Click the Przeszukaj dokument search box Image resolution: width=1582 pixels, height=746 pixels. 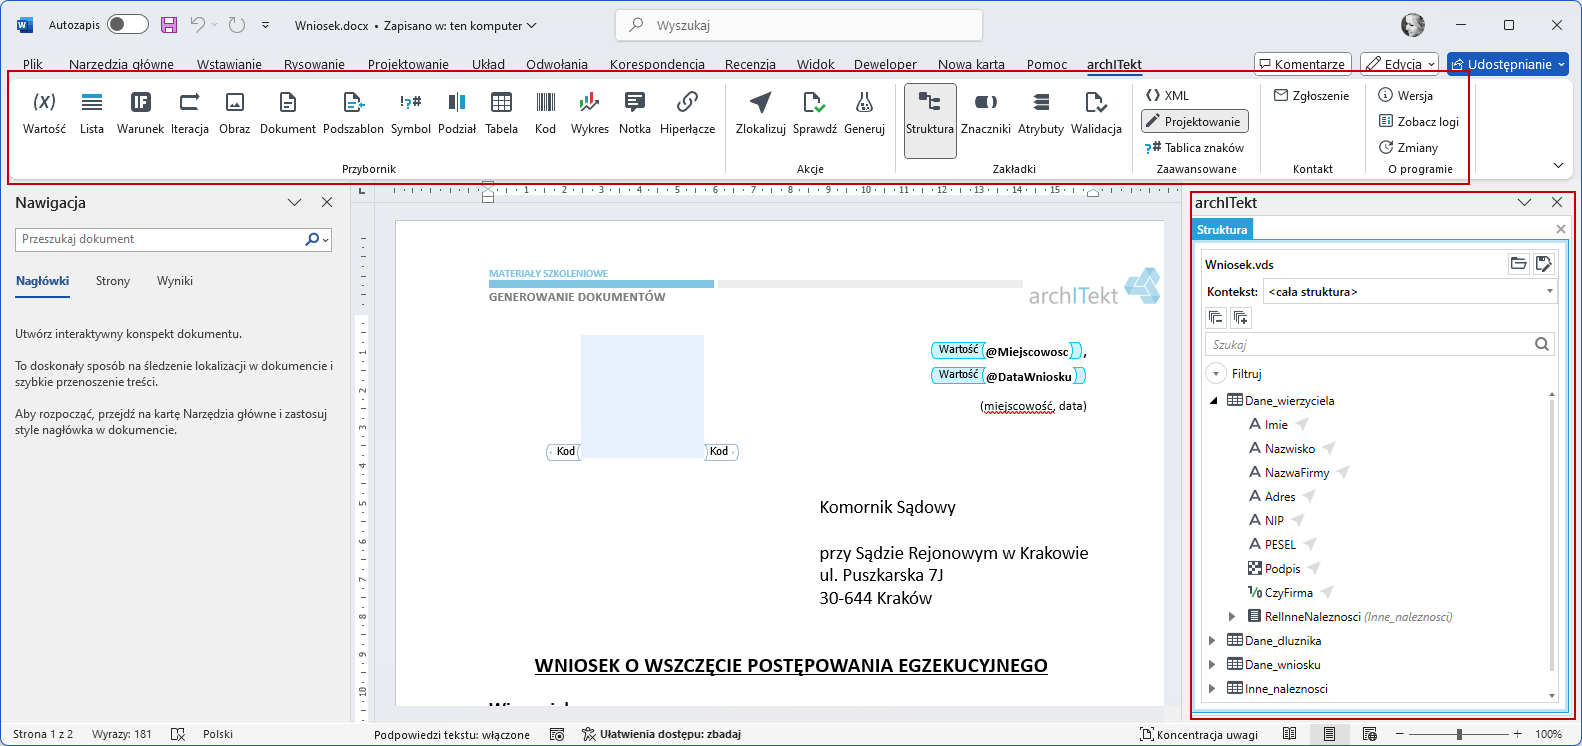173,239
